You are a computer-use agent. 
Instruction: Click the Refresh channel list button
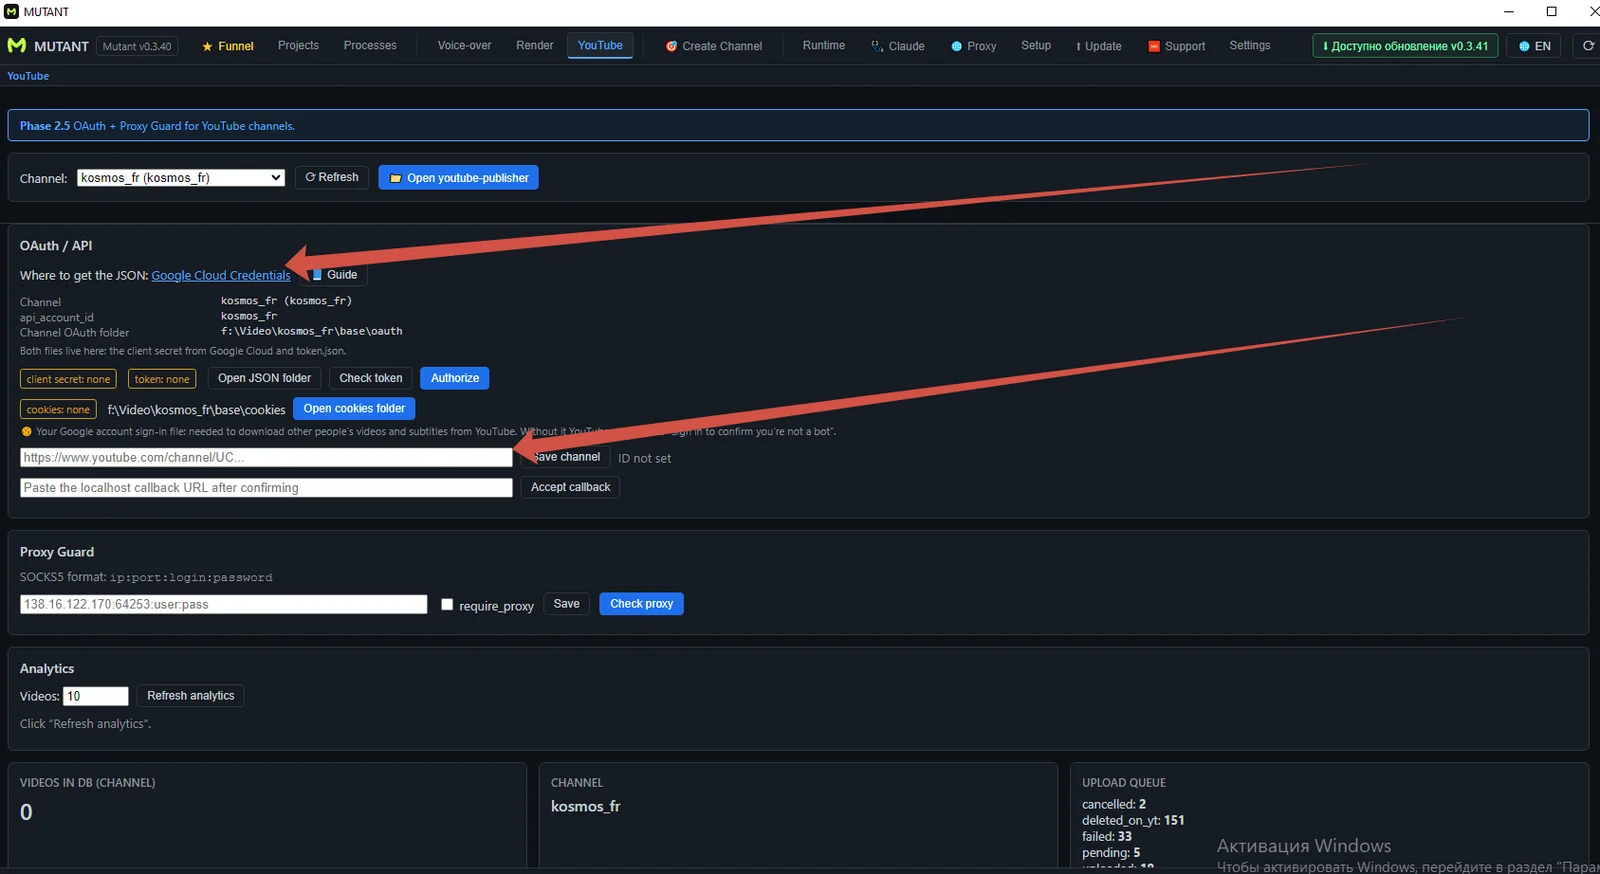[332, 178]
